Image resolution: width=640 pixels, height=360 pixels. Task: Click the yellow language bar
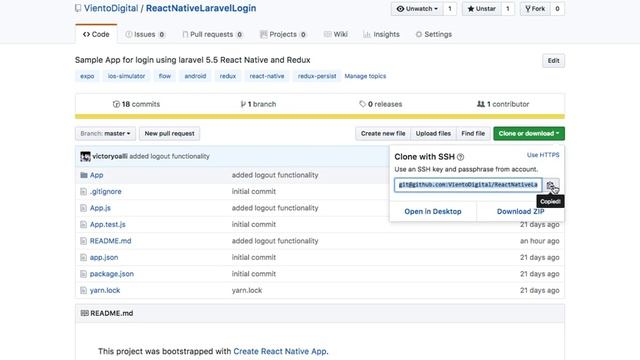click(320, 117)
